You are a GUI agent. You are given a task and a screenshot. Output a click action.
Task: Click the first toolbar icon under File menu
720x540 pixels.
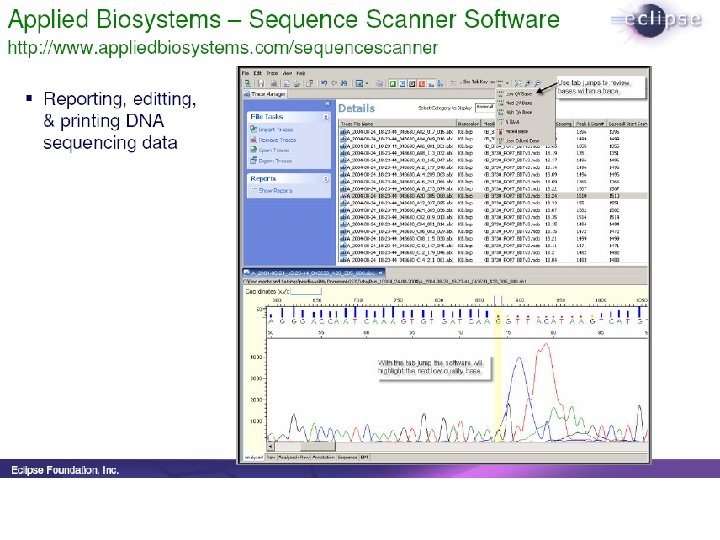(248, 84)
